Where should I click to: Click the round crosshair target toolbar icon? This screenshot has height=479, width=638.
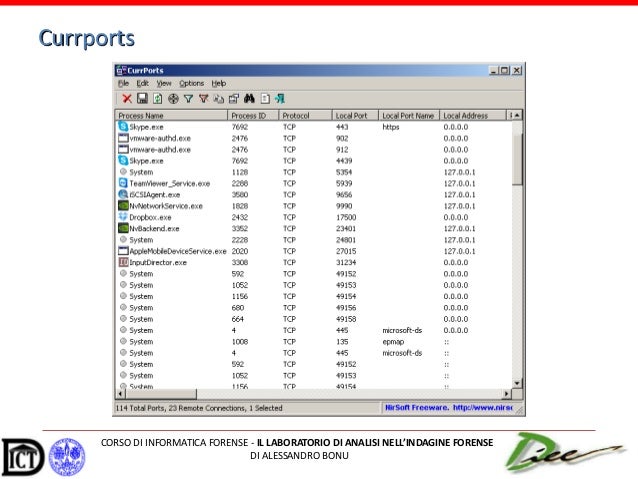(173, 98)
